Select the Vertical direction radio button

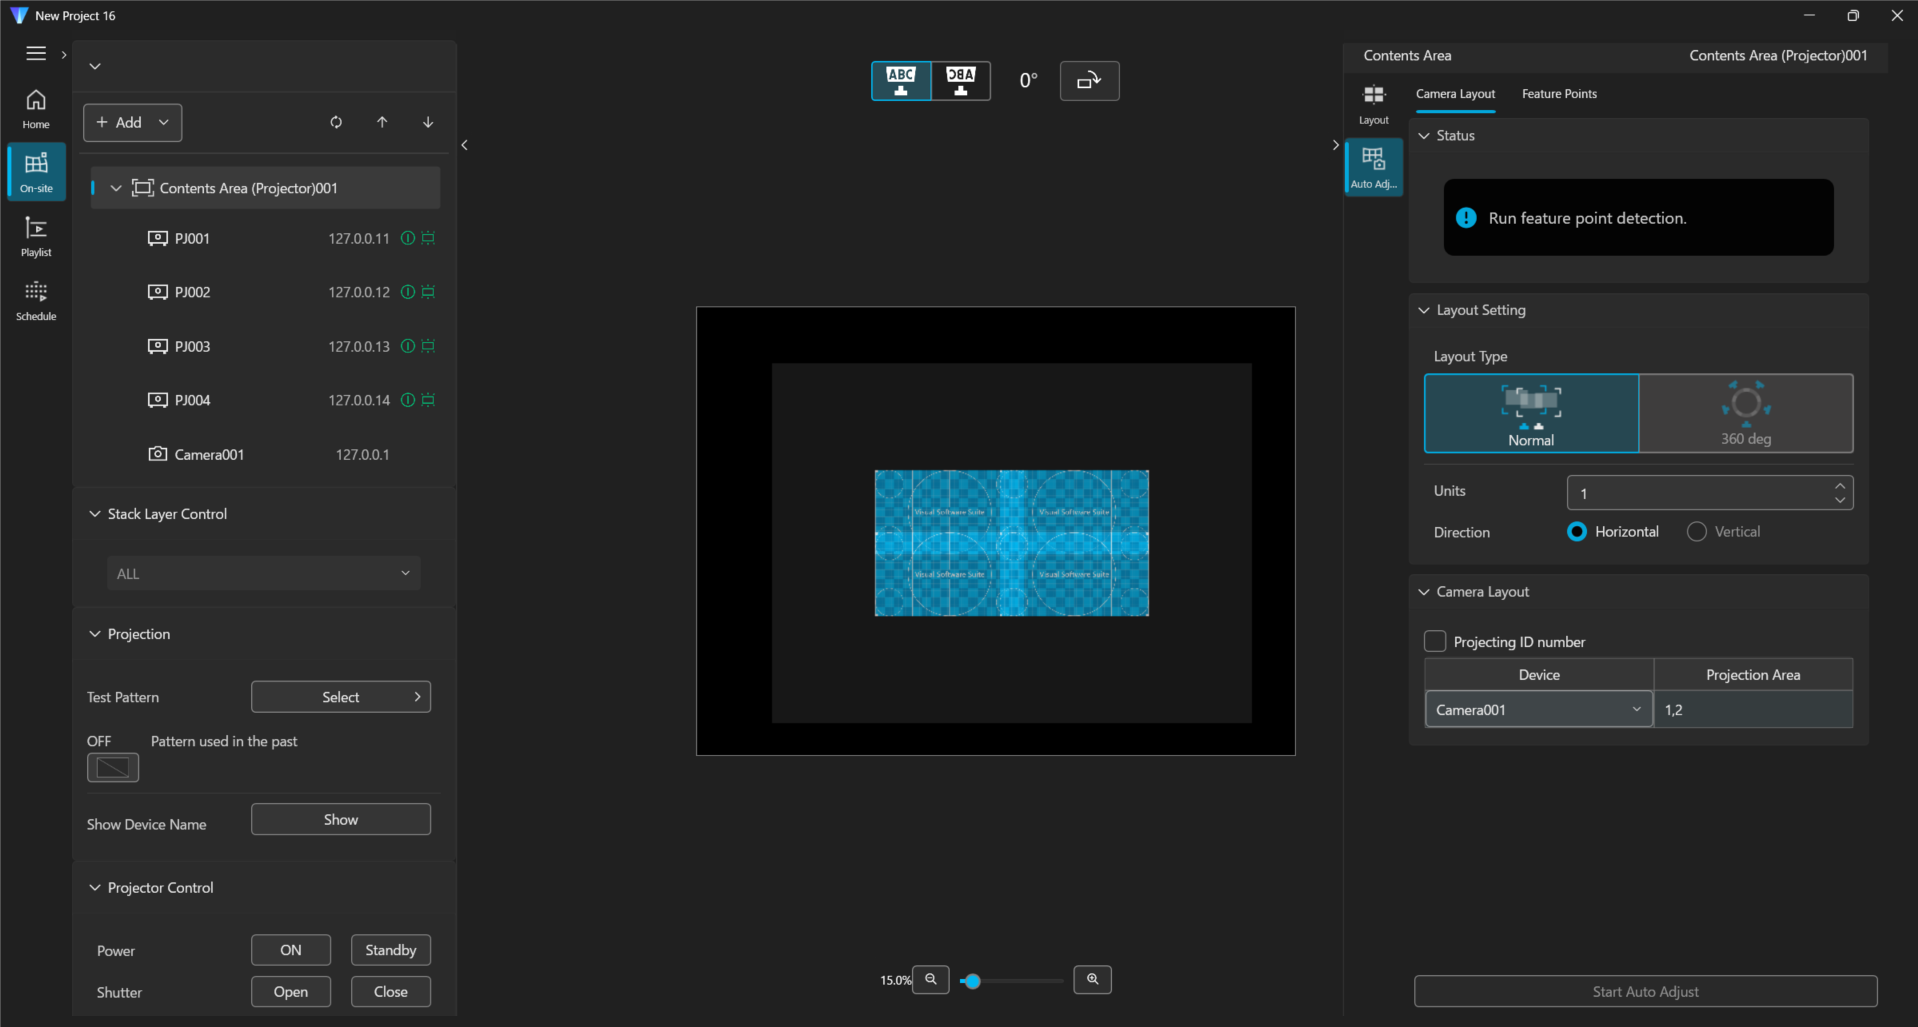1697,532
